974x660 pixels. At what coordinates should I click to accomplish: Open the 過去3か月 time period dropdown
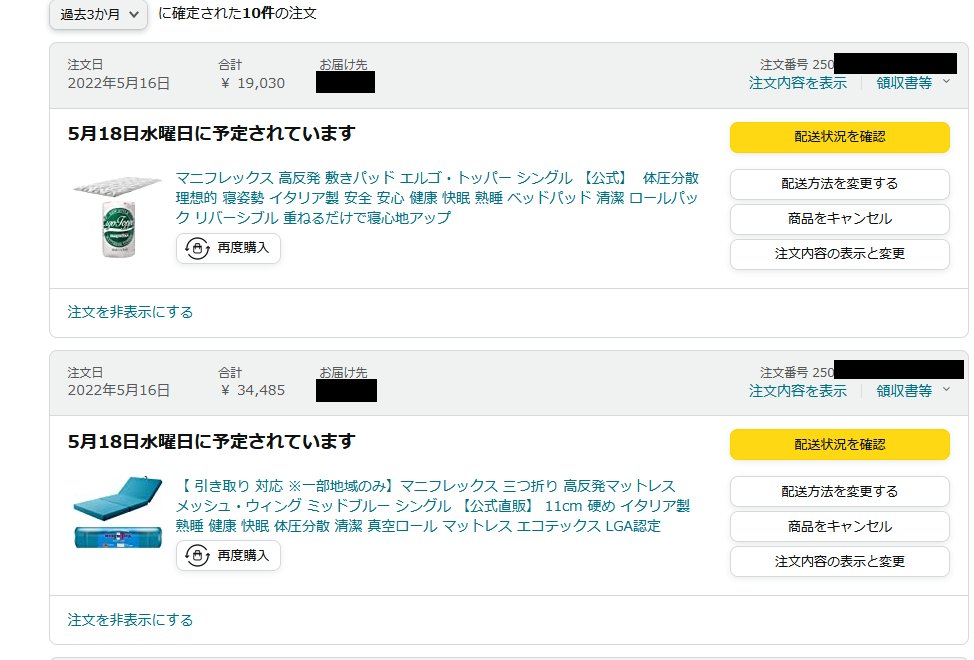(x=98, y=14)
